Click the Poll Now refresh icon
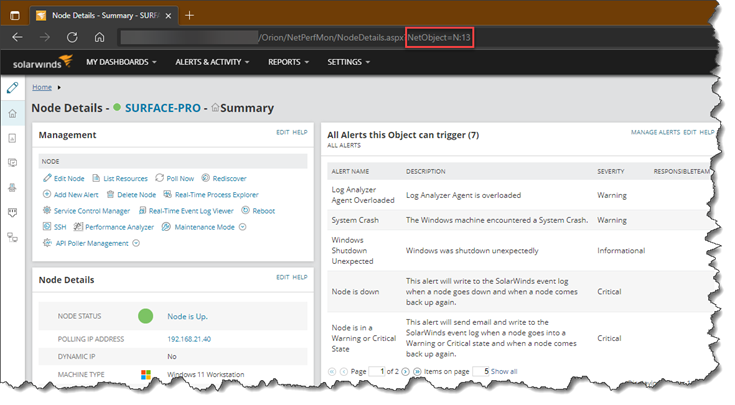This screenshot has width=735, height=405. (x=159, y=178)
